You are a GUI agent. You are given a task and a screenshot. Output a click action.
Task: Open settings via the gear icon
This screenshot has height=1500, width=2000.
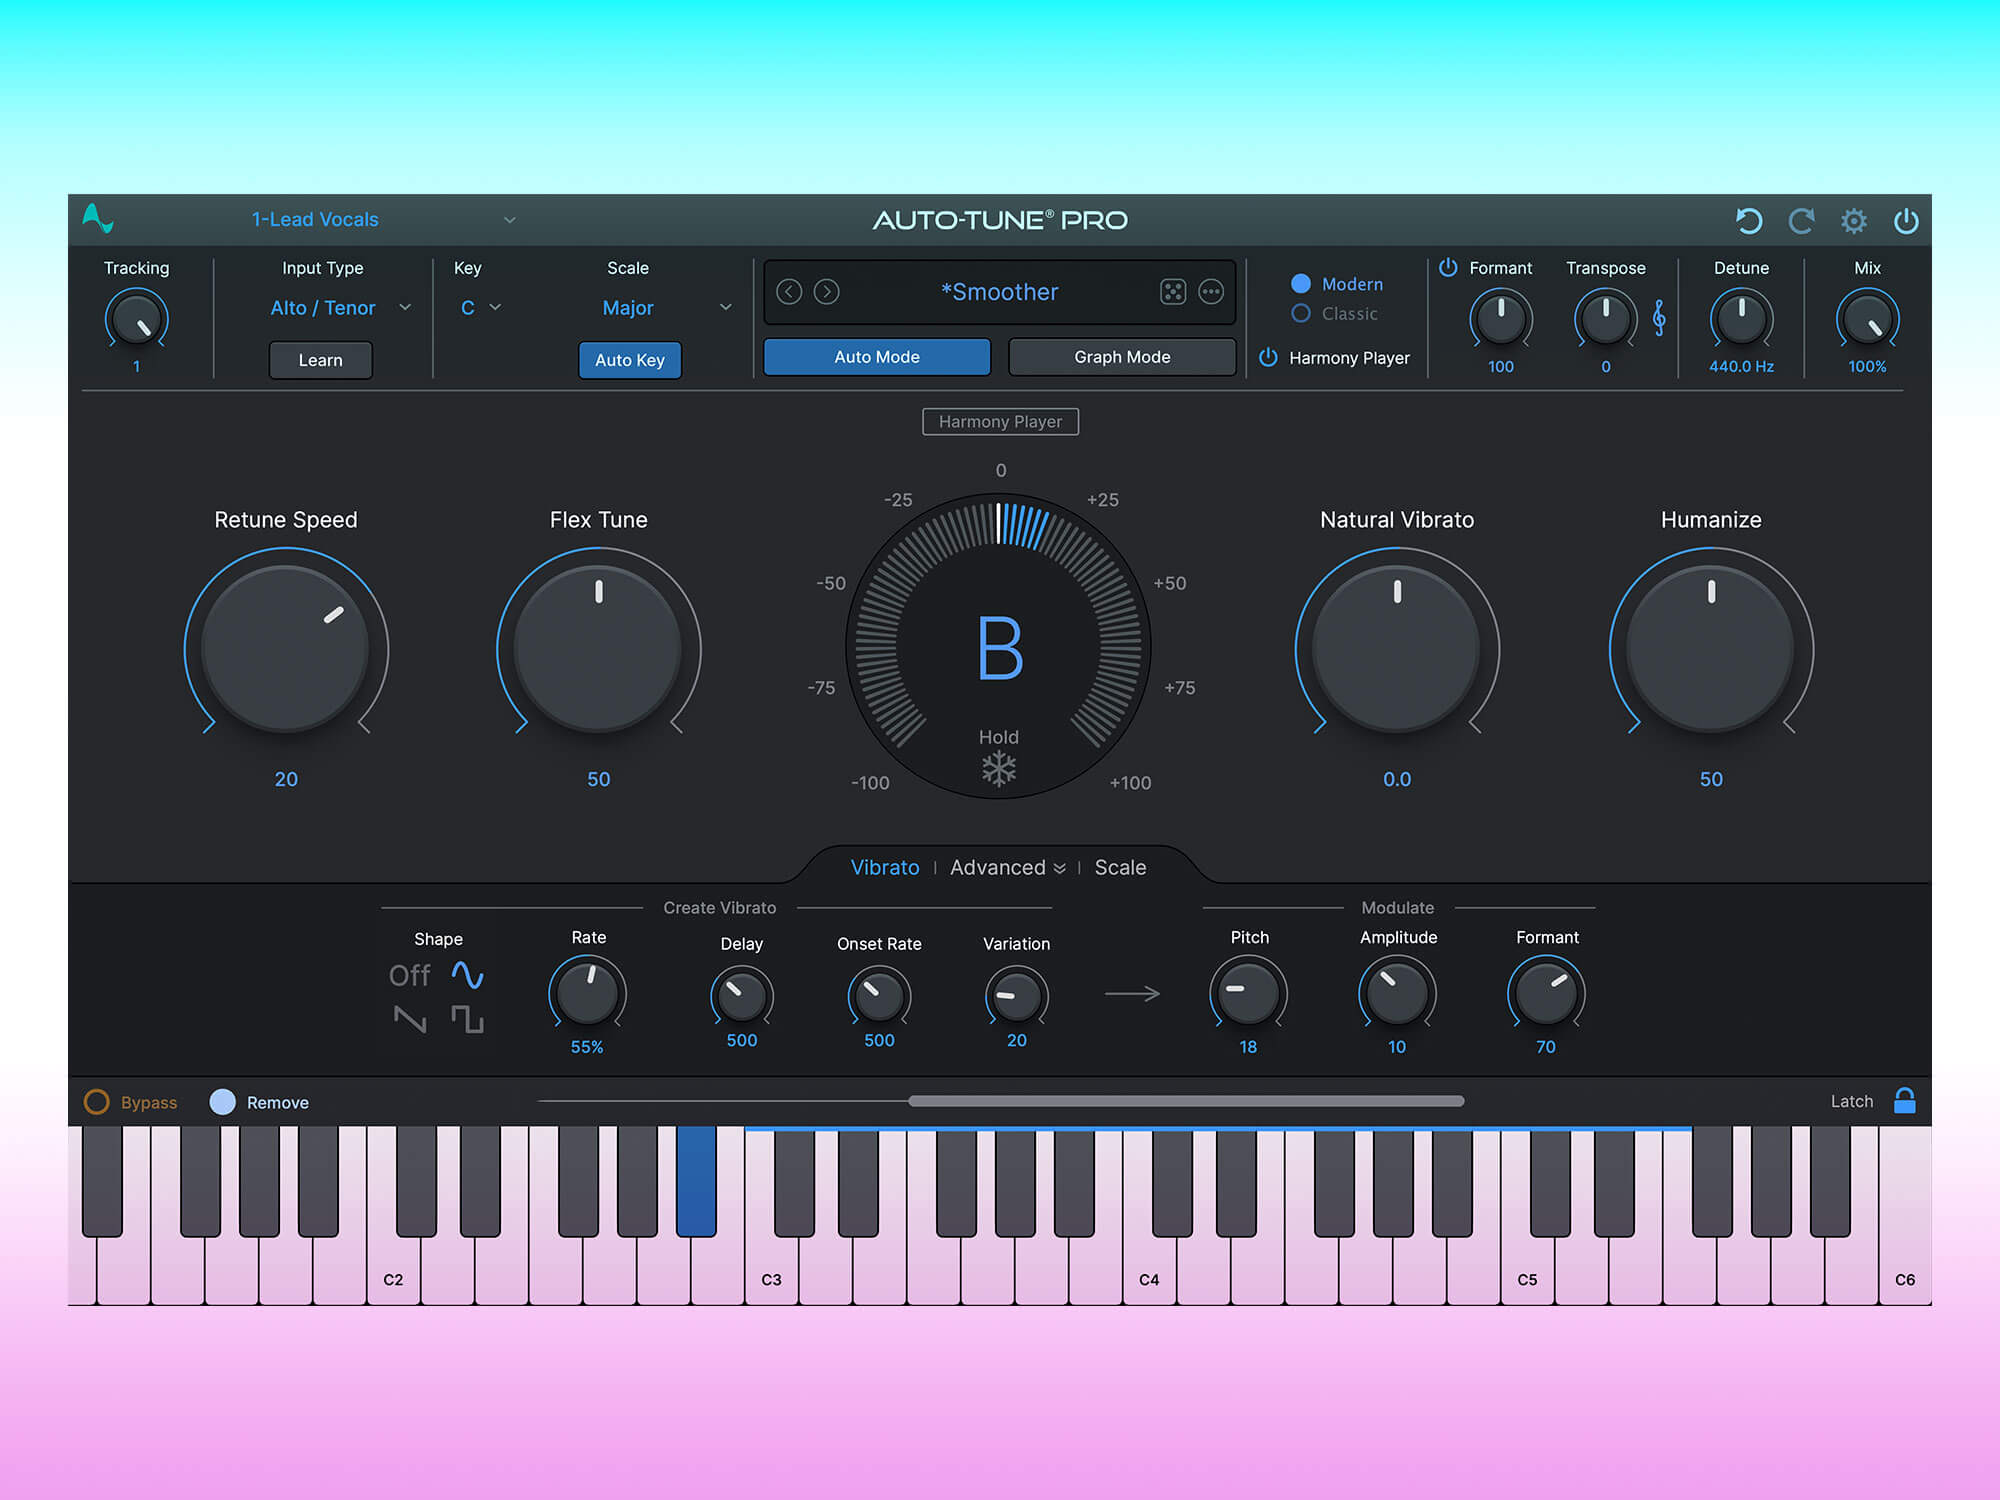pyautogui.click(x=1854, y=221)
